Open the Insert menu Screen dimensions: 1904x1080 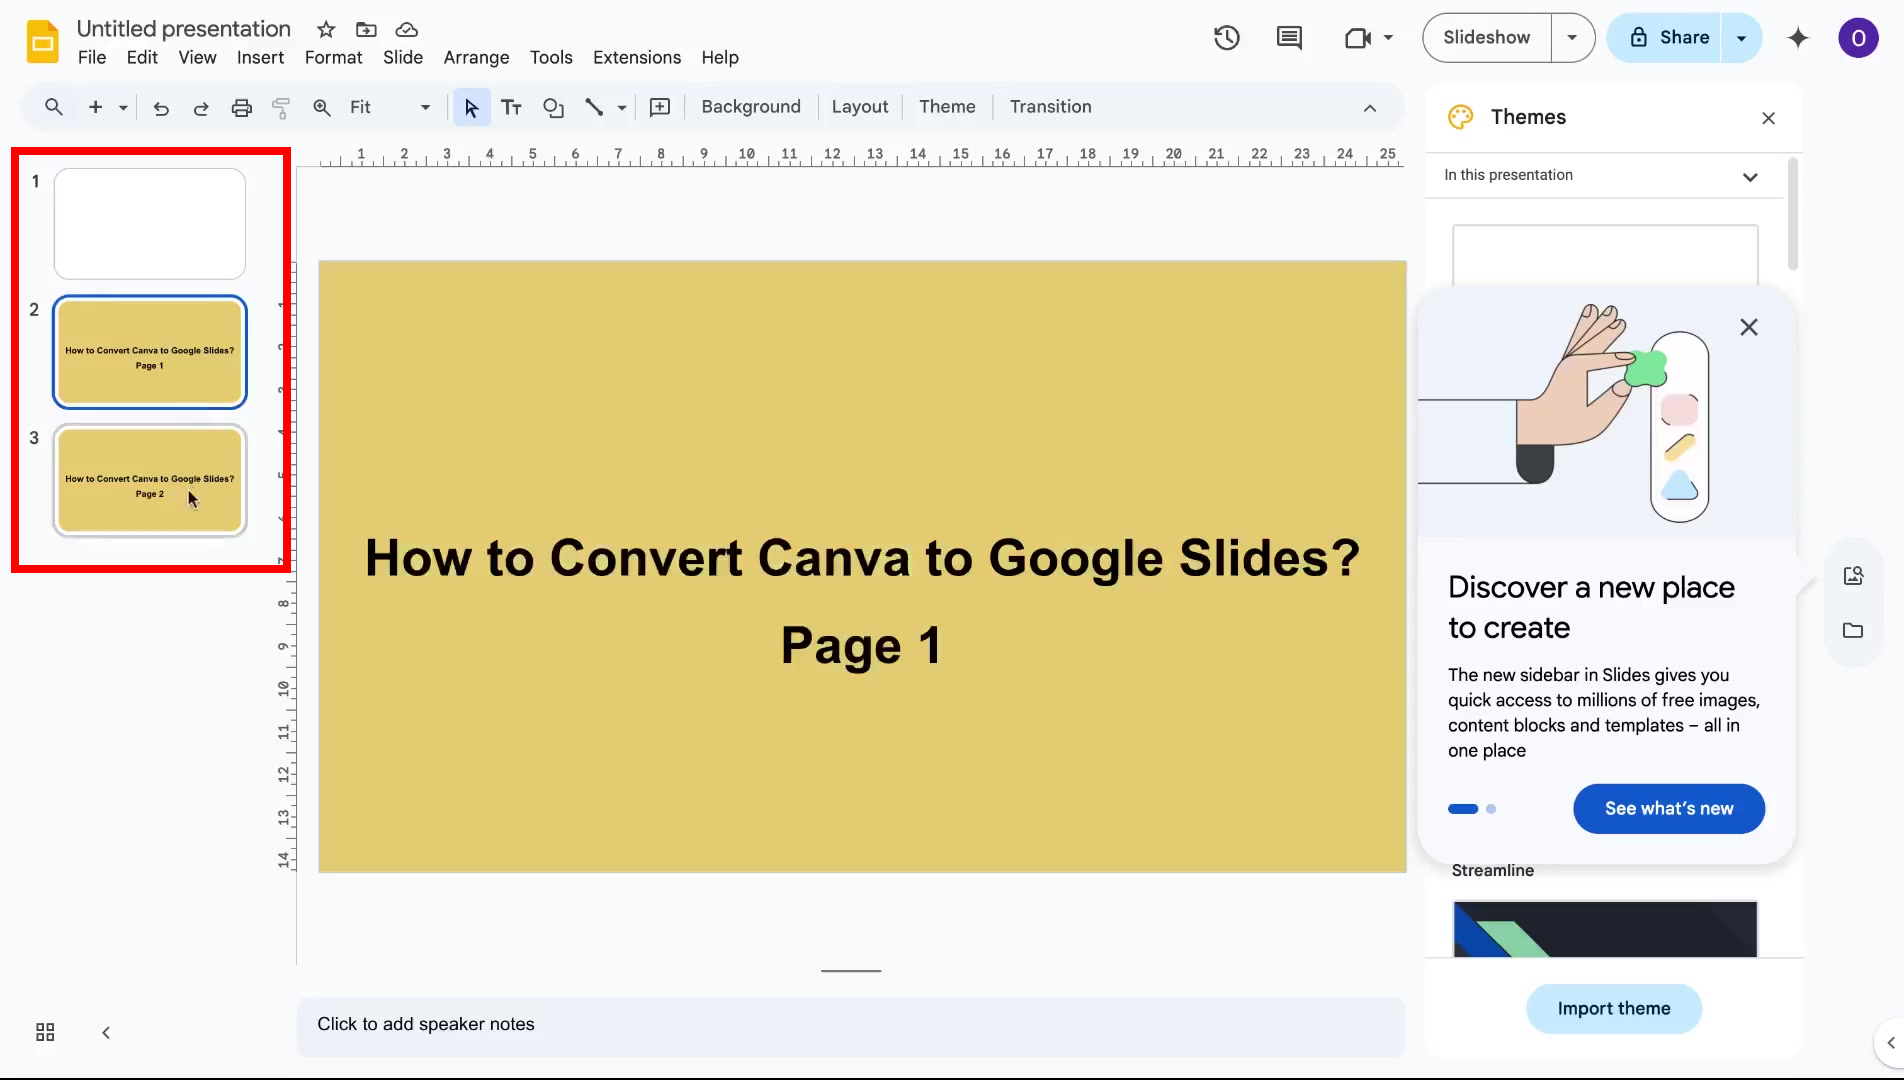pos(259,57)
